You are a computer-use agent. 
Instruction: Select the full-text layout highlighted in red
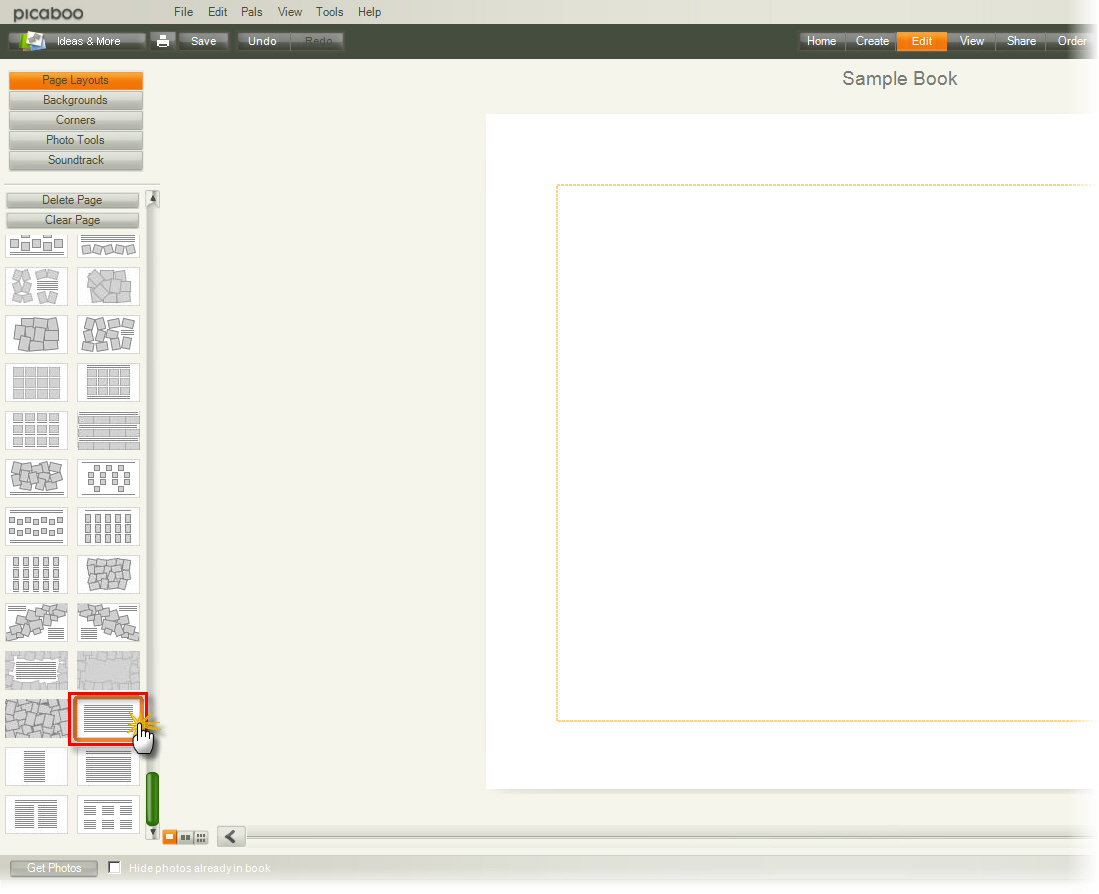coord(108,719)
